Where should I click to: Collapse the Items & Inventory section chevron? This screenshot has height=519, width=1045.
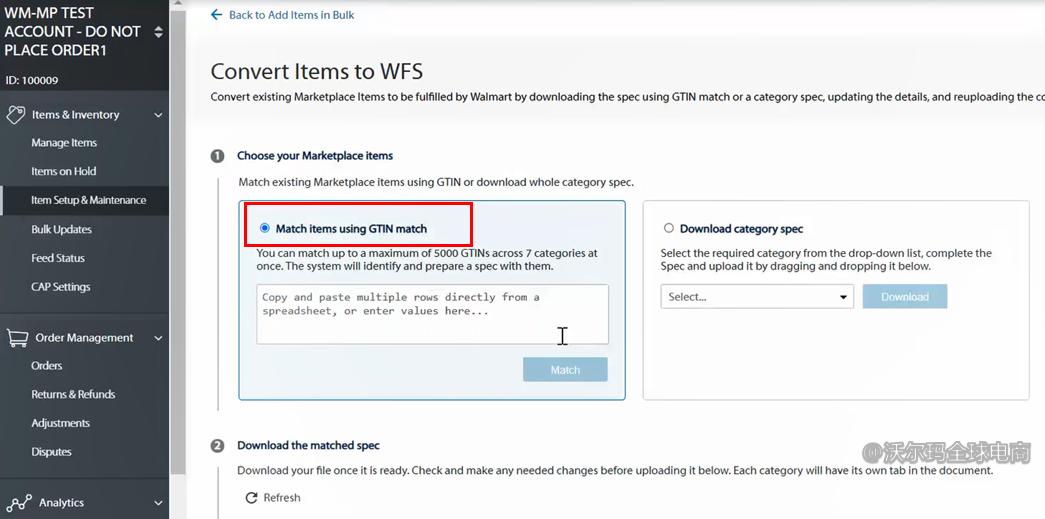pos(158,115)
